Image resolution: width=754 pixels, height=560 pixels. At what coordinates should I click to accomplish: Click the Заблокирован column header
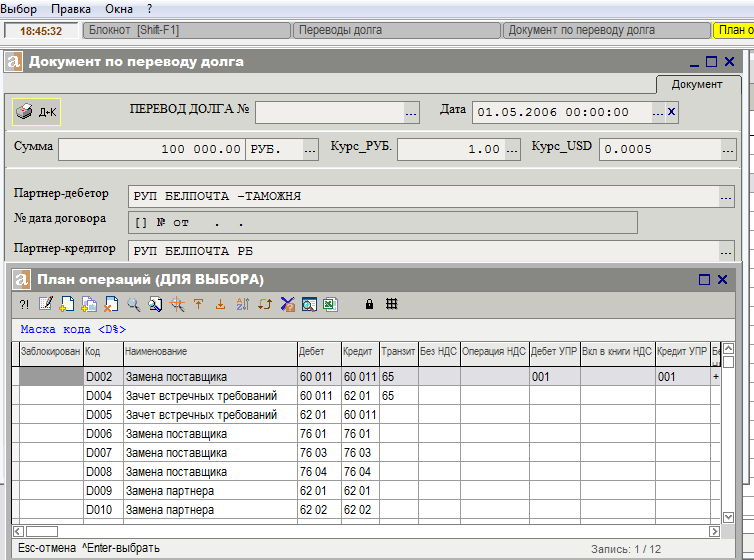pyautogui.click(x=51, y=354)
